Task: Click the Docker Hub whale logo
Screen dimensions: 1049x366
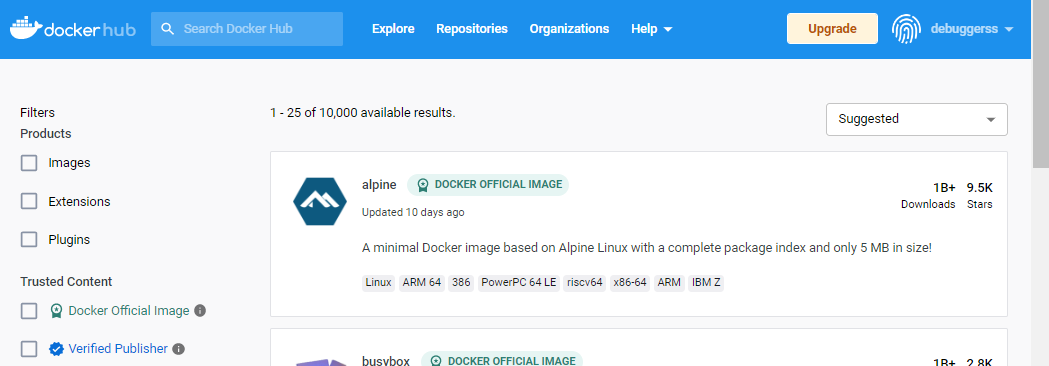Action: tap(73, 29)
